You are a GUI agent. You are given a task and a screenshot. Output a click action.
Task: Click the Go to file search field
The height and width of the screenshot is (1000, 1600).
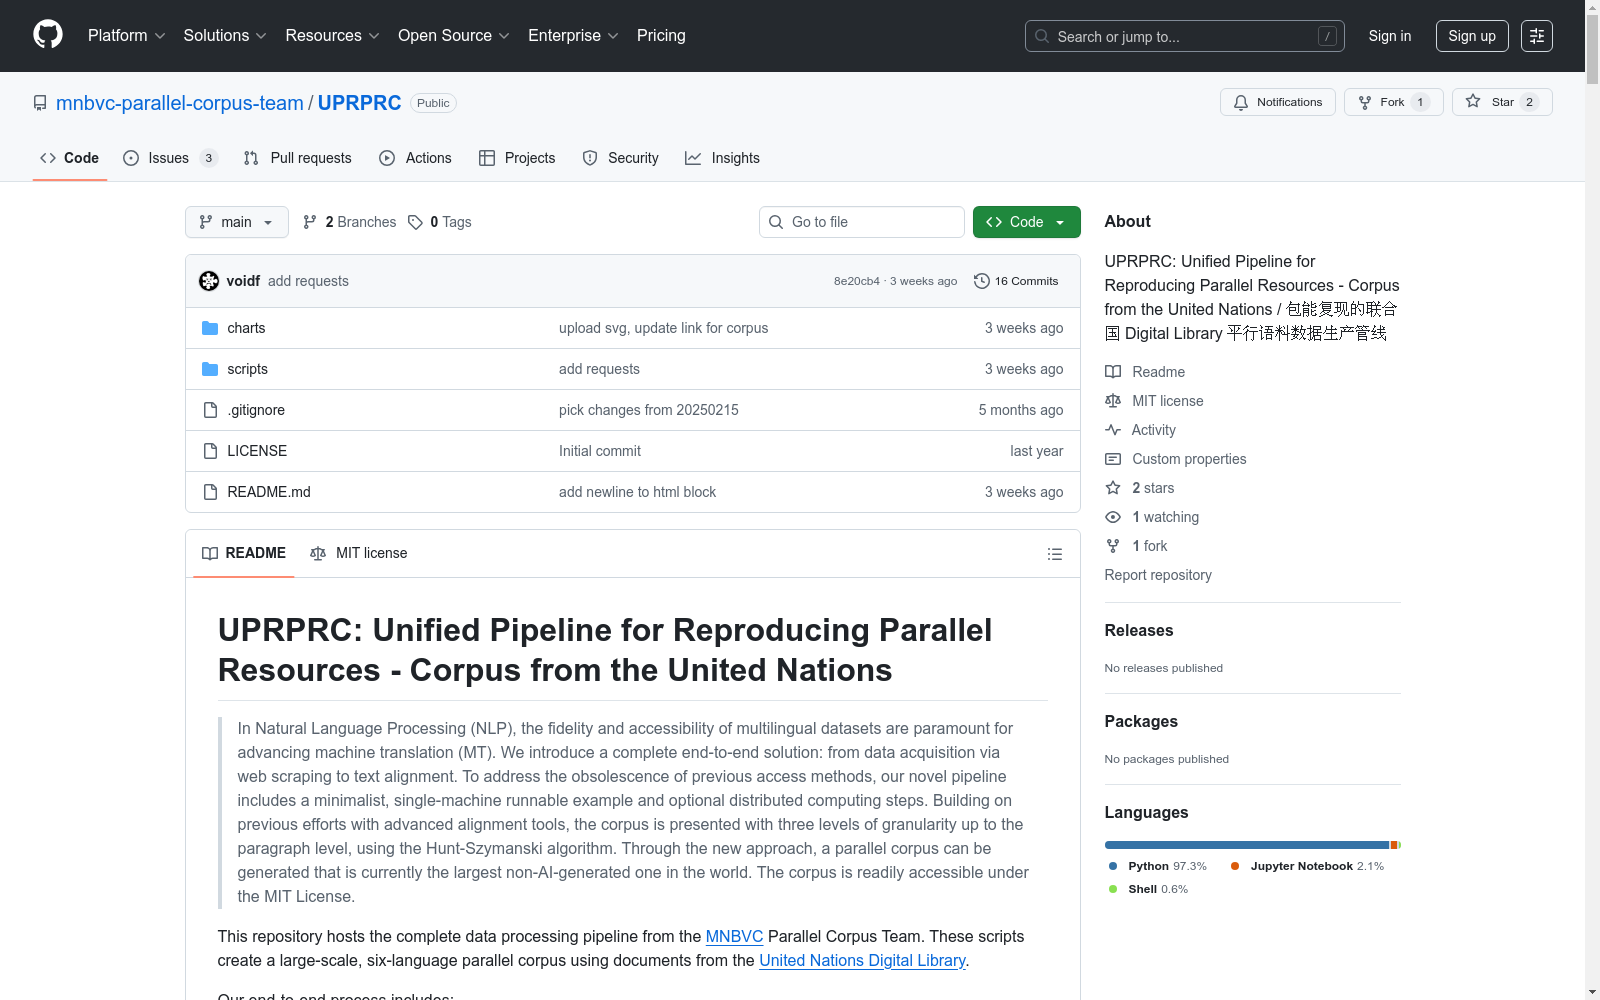[862, 222]
